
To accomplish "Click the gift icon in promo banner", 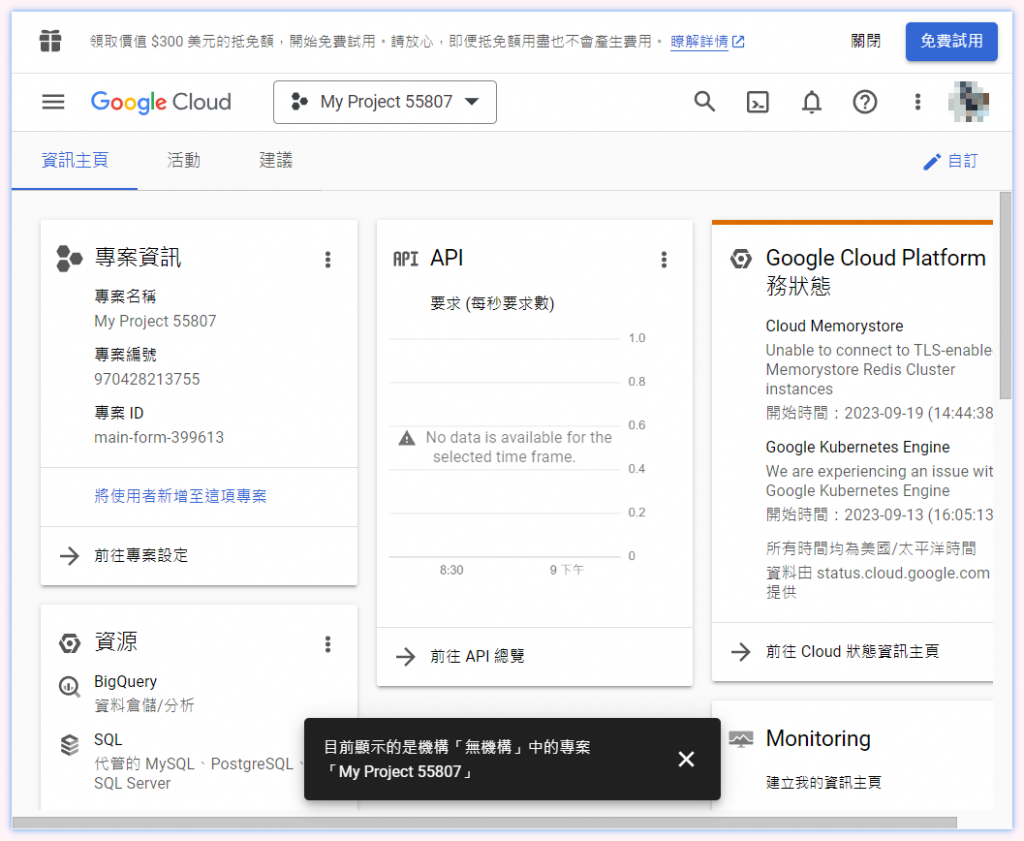I will pos(50,41).
